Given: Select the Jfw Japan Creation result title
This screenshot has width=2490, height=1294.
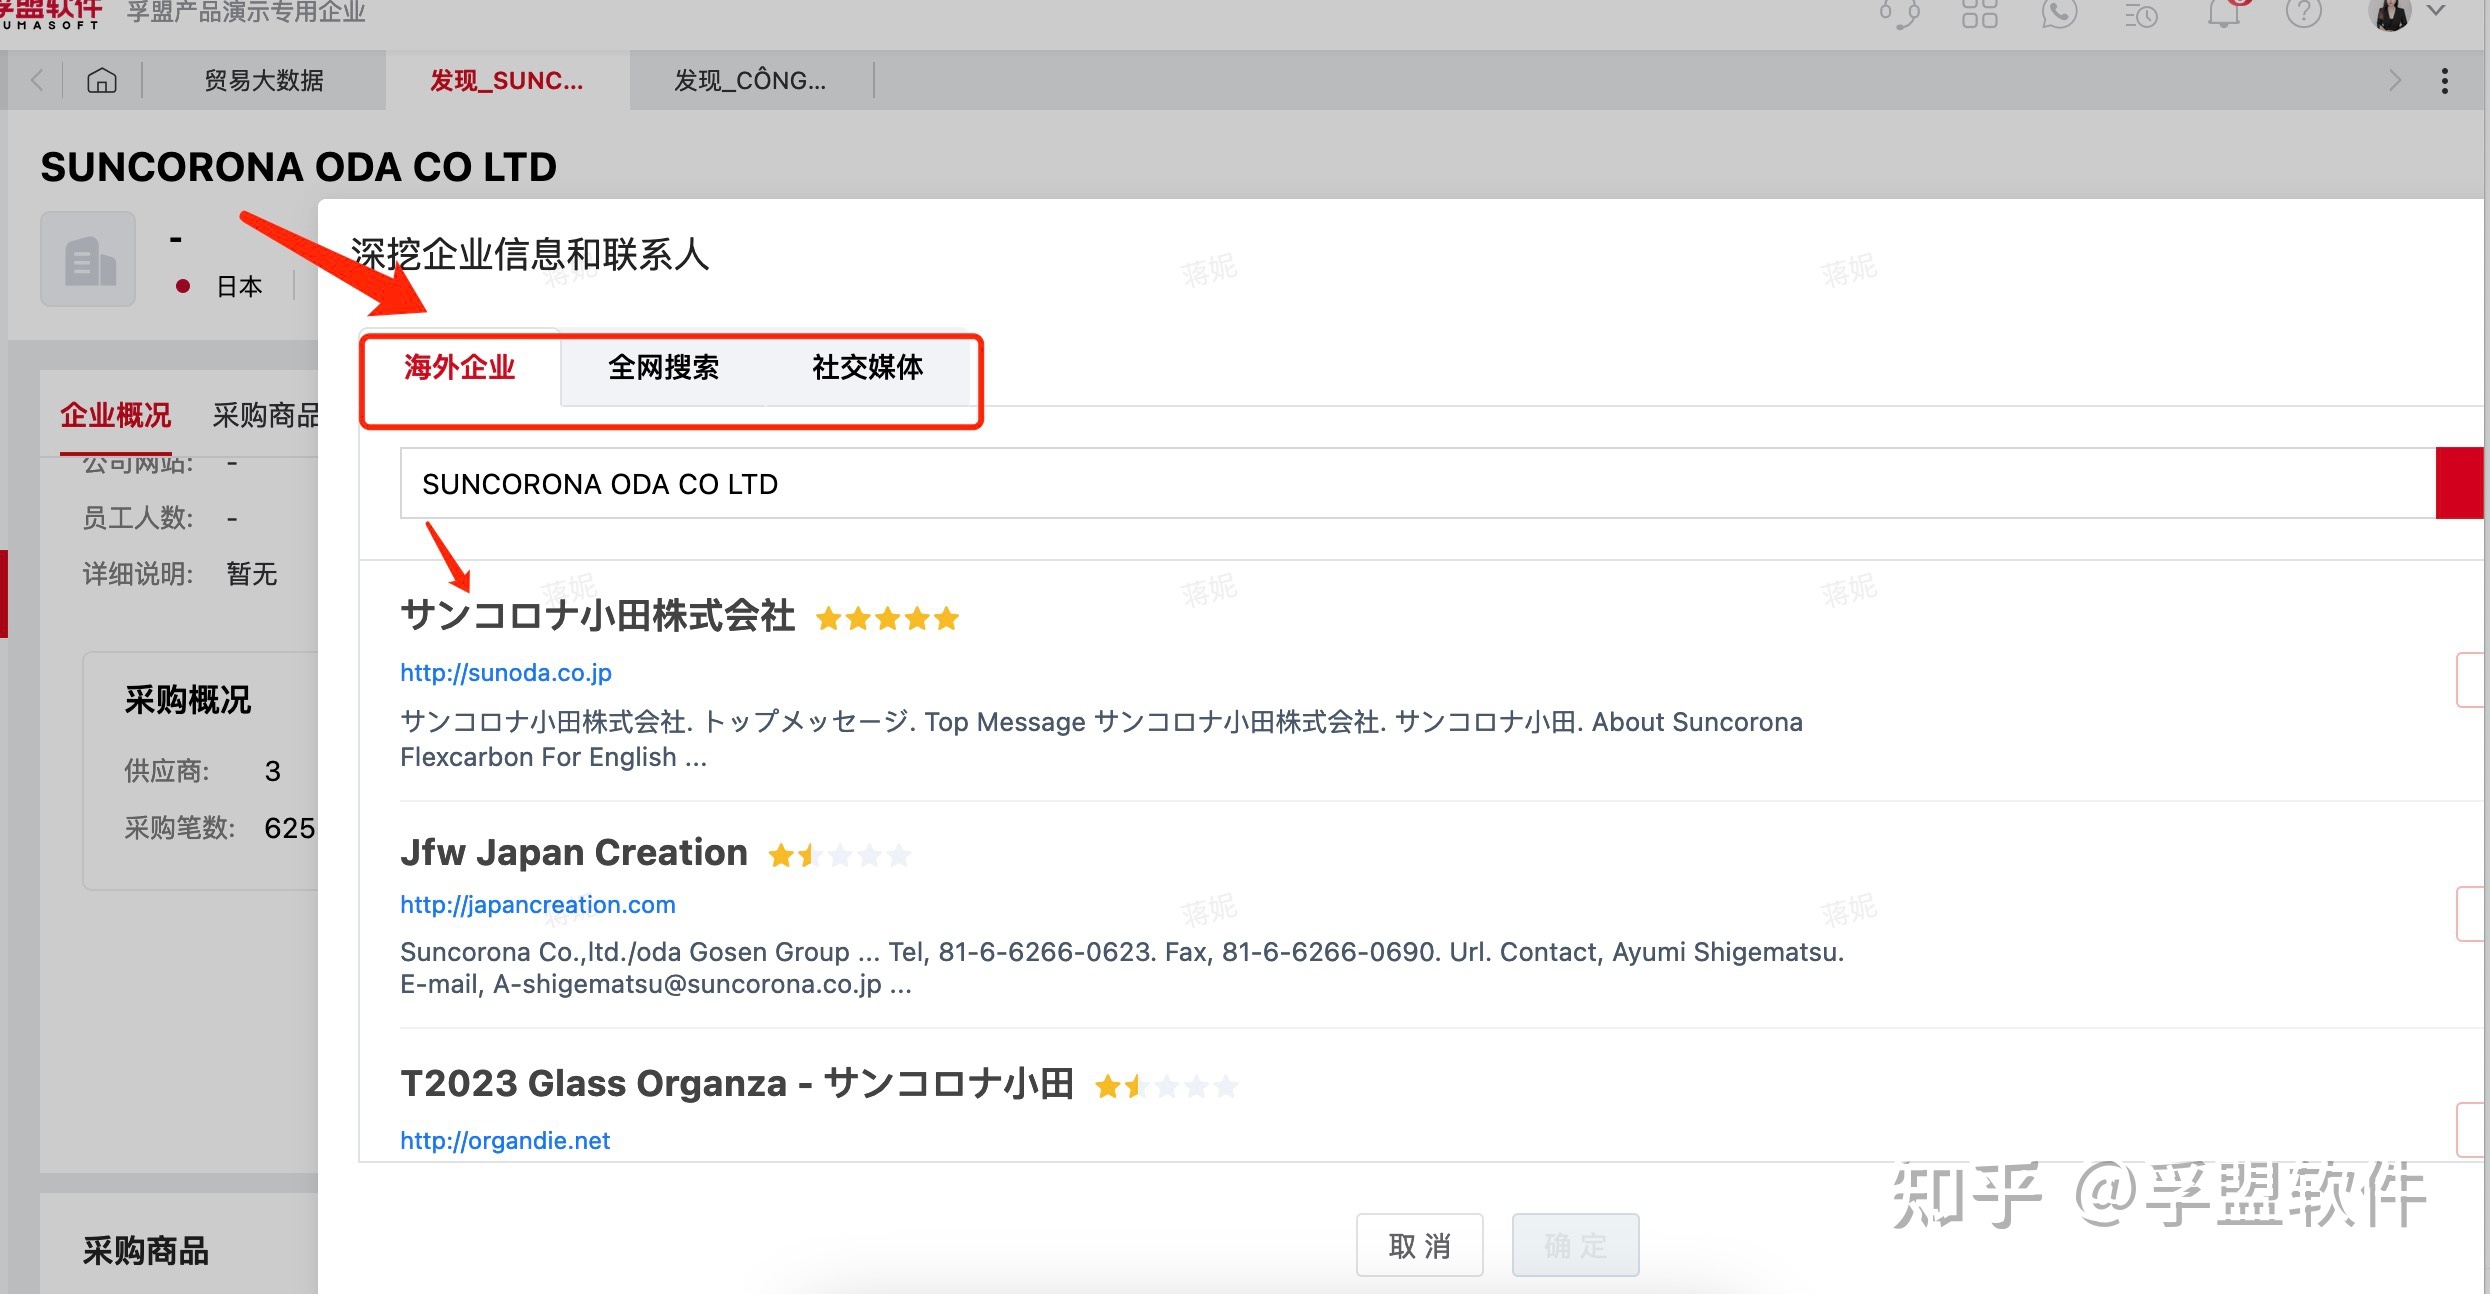Looking at the screenshot, I should pyautogui.click(x=574, y=852).
